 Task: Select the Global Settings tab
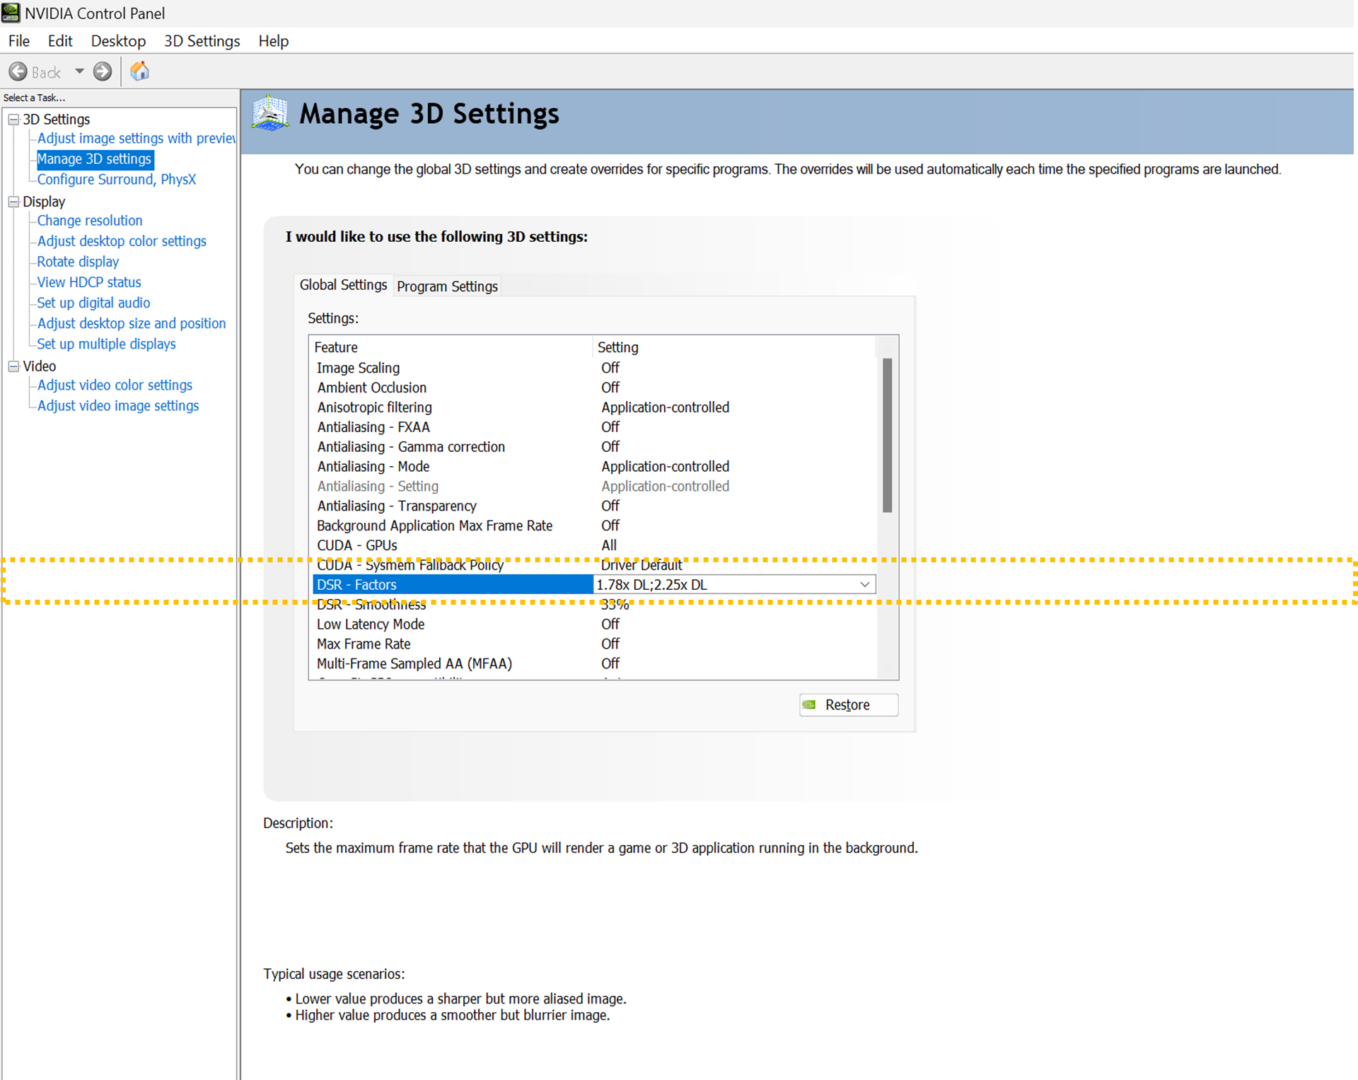click(x=343, y=285)
